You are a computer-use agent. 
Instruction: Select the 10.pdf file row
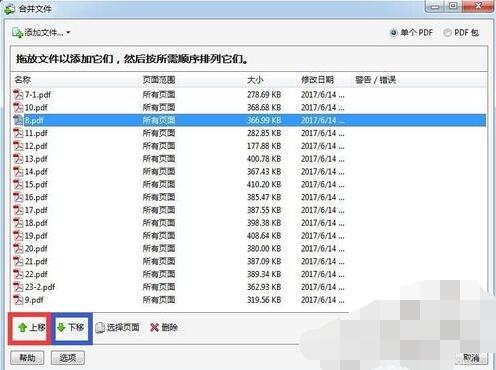pos(249,107)
